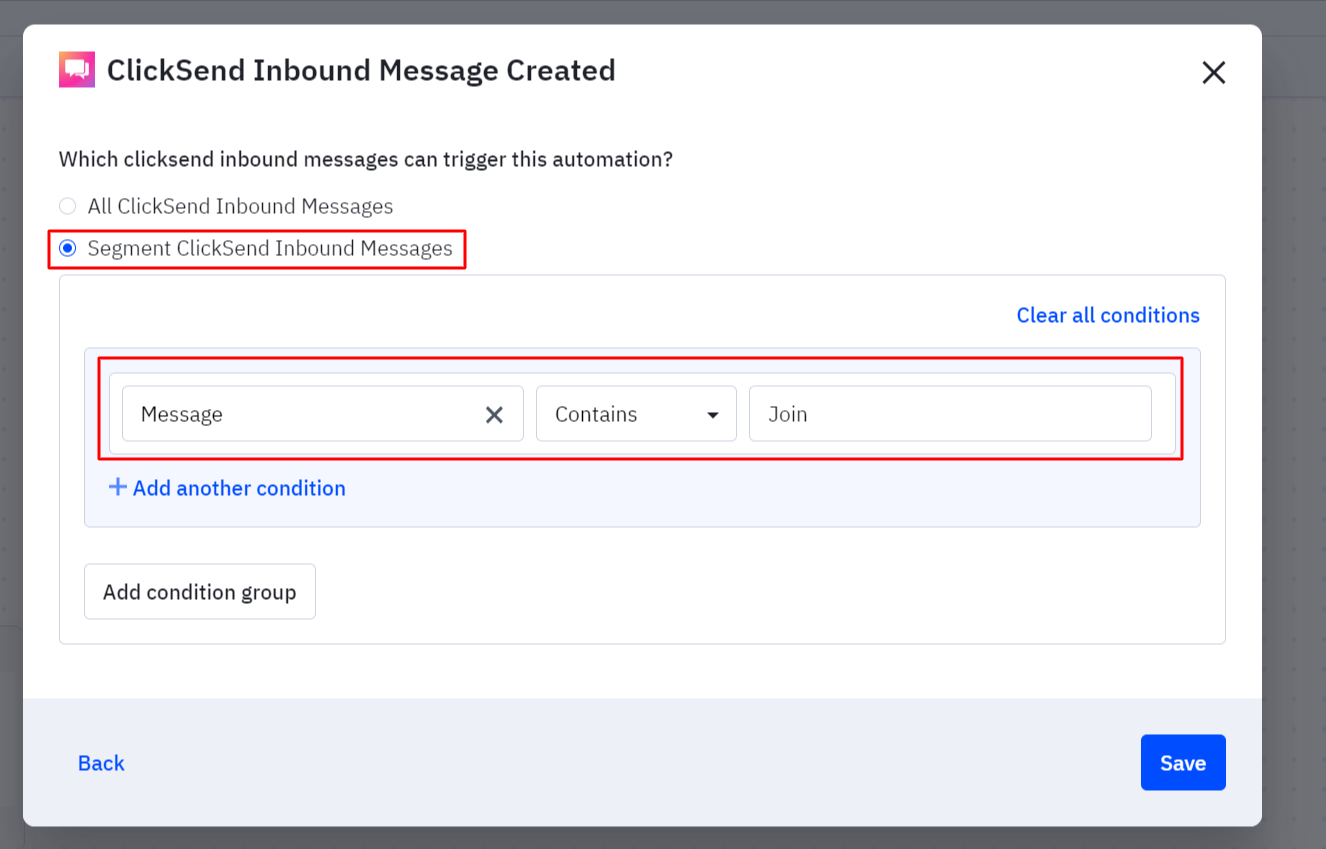Click the Add condition group button
The height and width of the screenshot is (849, 1326).
pos(200,592)
